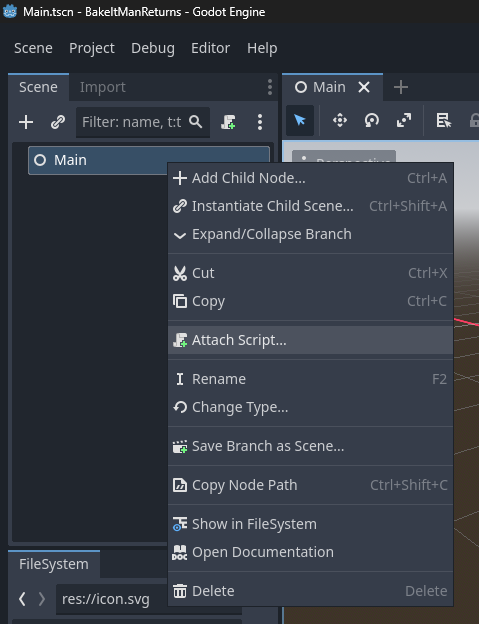Screen dimensions: 479x624
Task: Choose Cut from the context menu
Action: tap(311, 273)
